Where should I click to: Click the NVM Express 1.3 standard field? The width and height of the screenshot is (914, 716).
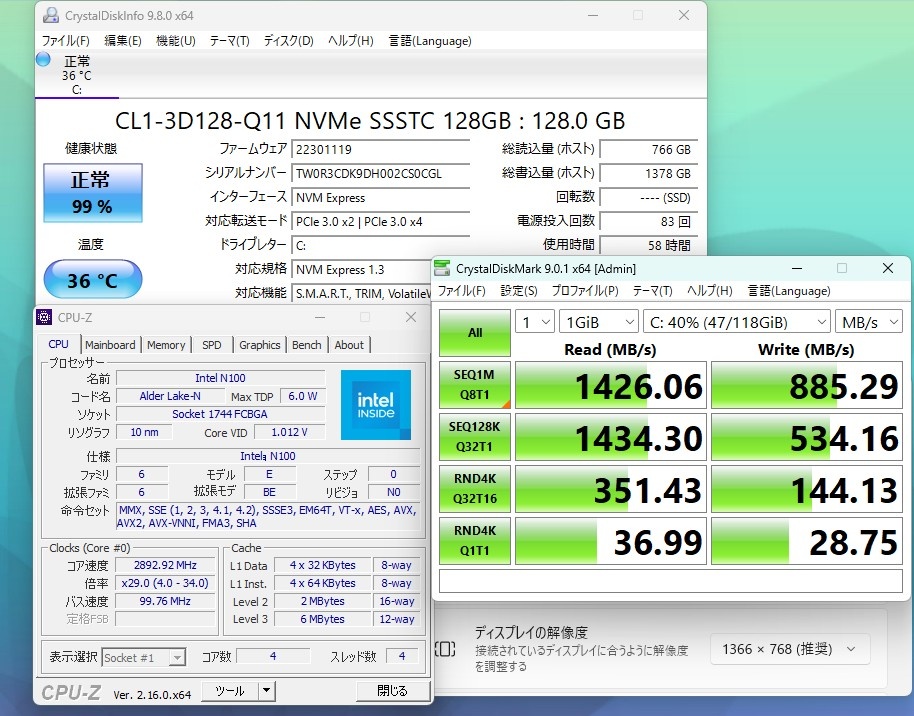pyautogui.click(x=361, y=269)
